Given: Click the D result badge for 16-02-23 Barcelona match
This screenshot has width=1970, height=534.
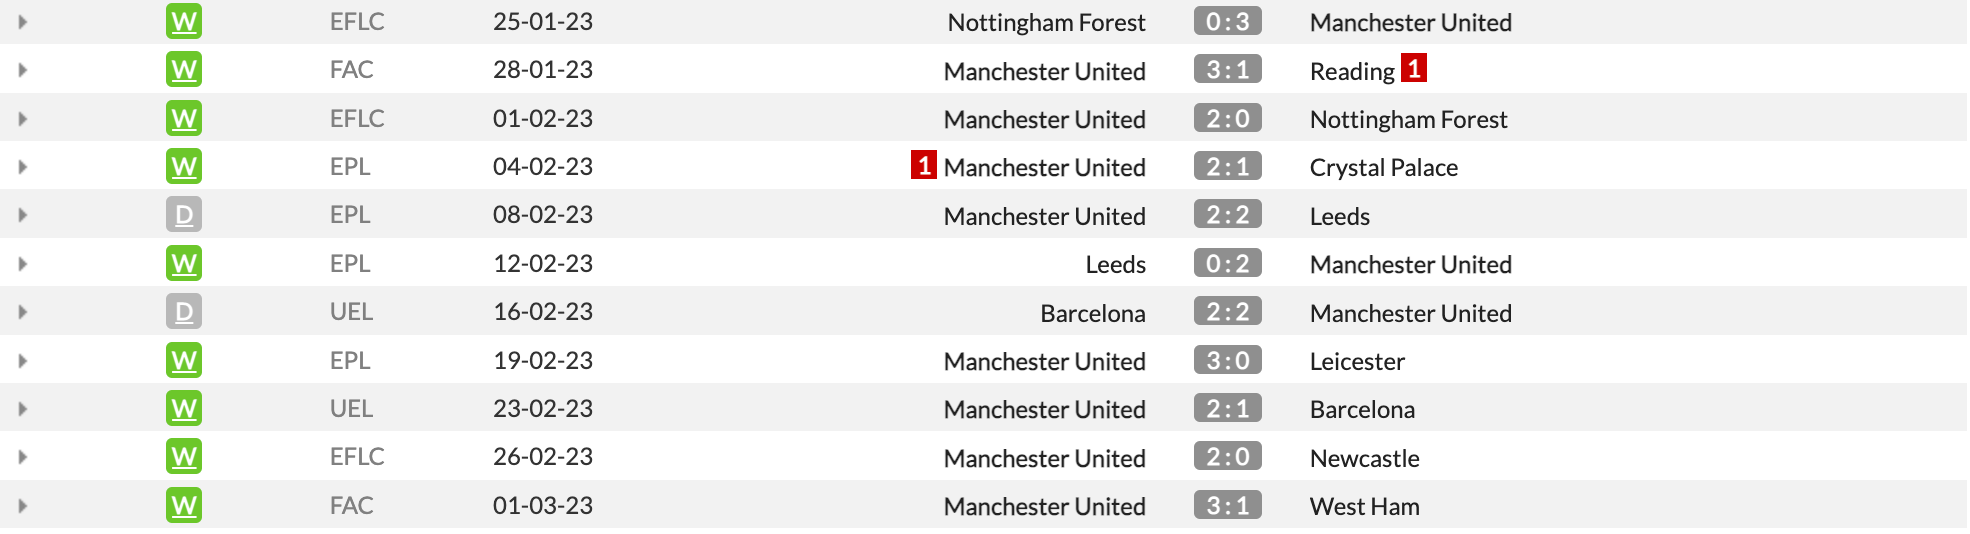Looking at the screenshot, I should pyautogui.click(x=184, y=312).
